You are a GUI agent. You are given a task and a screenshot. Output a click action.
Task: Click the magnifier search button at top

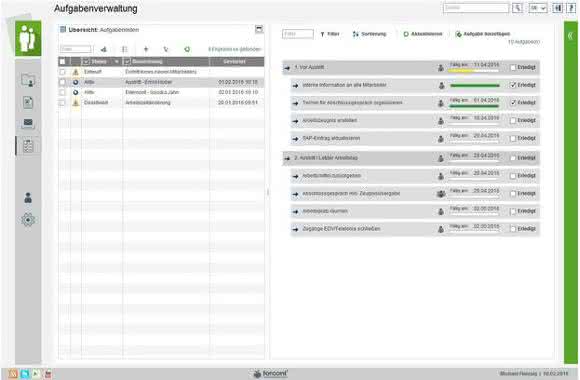[517, 8]
